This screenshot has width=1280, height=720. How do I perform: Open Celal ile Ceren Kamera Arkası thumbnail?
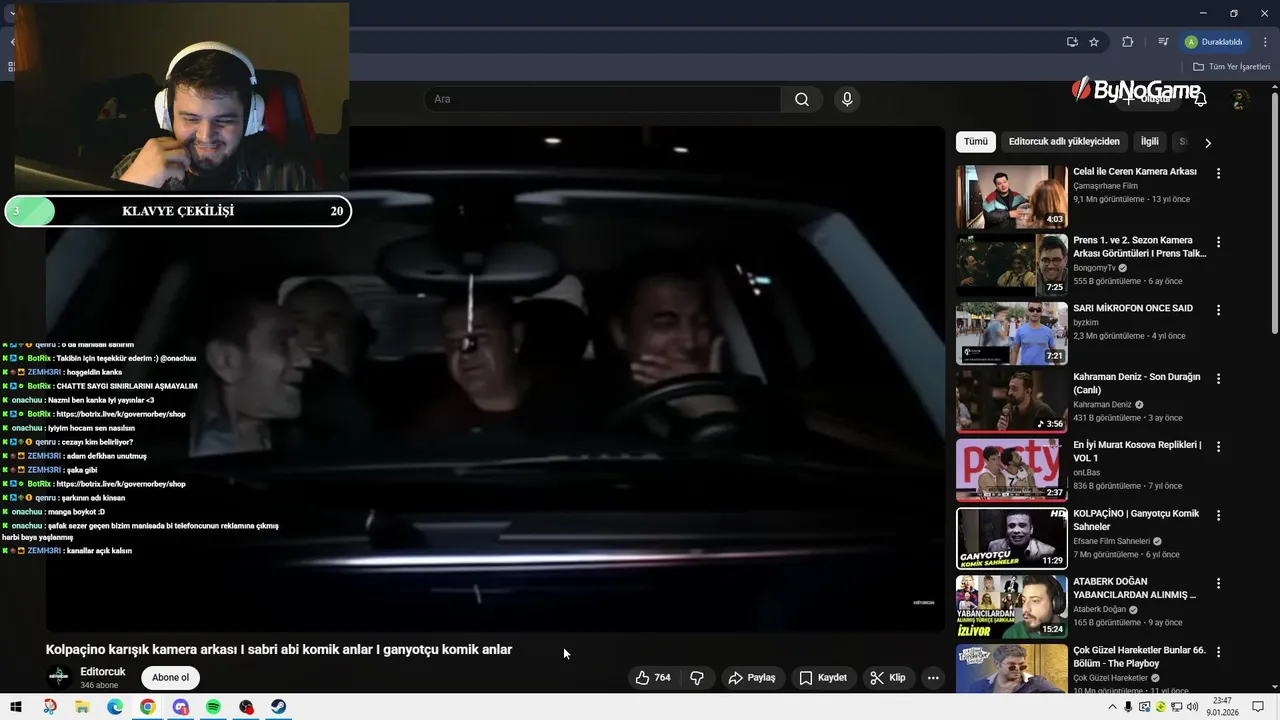(1011, 197)
